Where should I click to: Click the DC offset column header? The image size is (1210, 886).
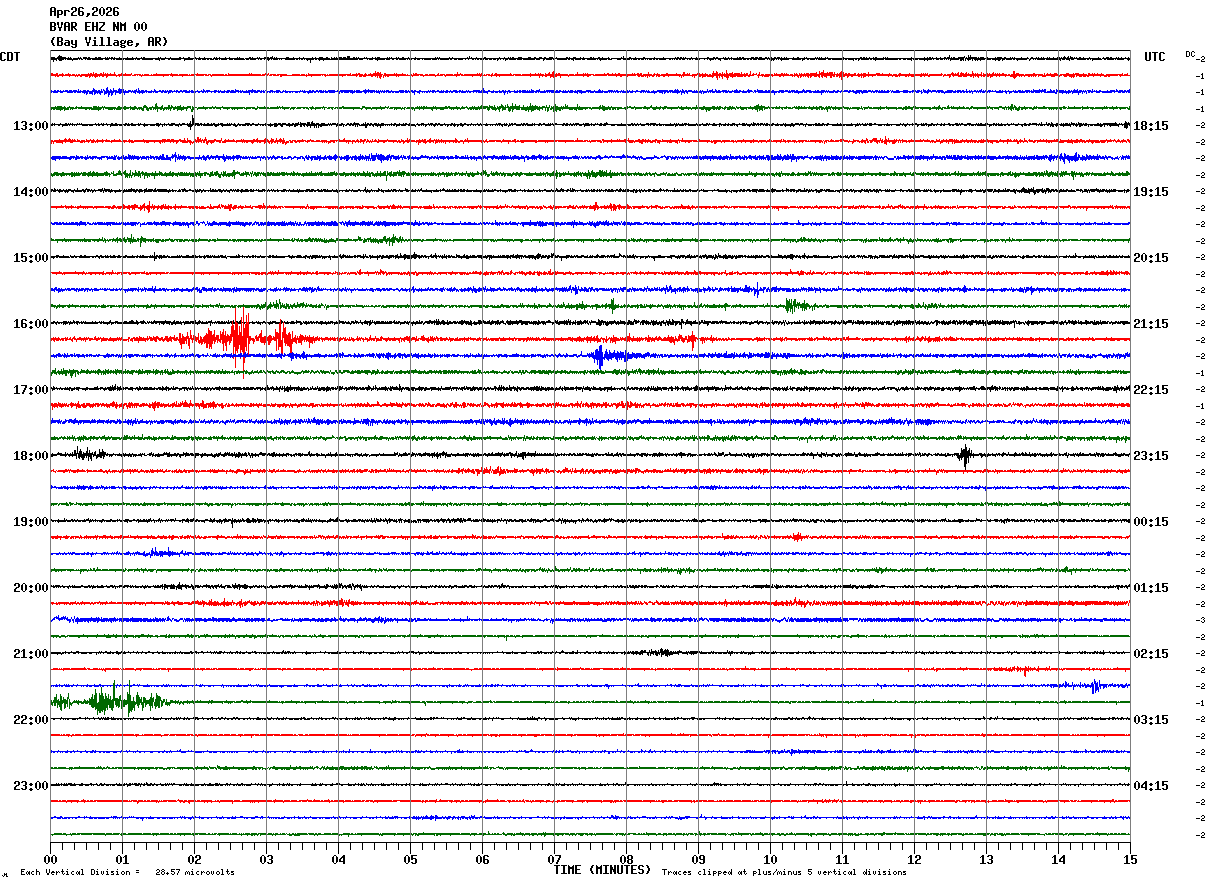coord(1190,53)
